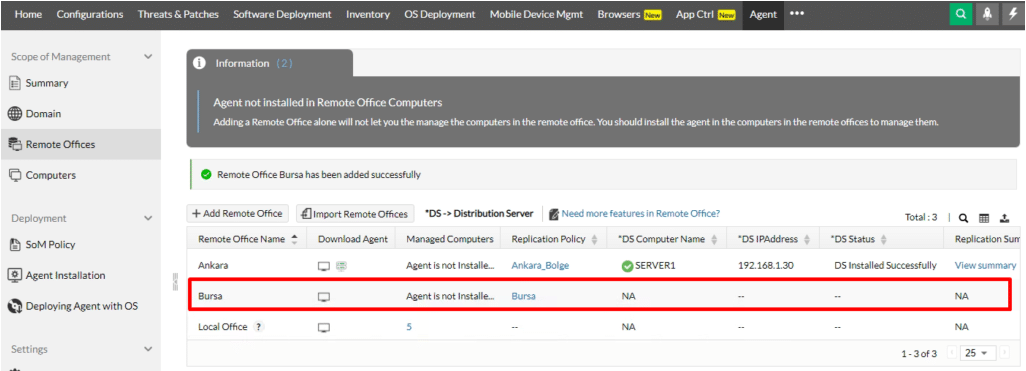Open the OS Deployment menu
1026x371 pixels.
[440, 14]
